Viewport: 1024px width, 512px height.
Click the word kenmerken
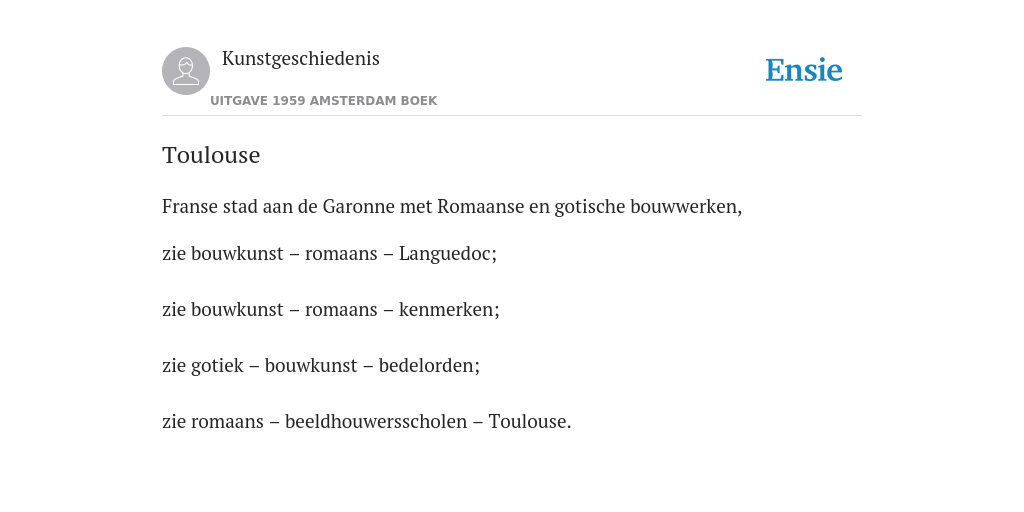449,310
